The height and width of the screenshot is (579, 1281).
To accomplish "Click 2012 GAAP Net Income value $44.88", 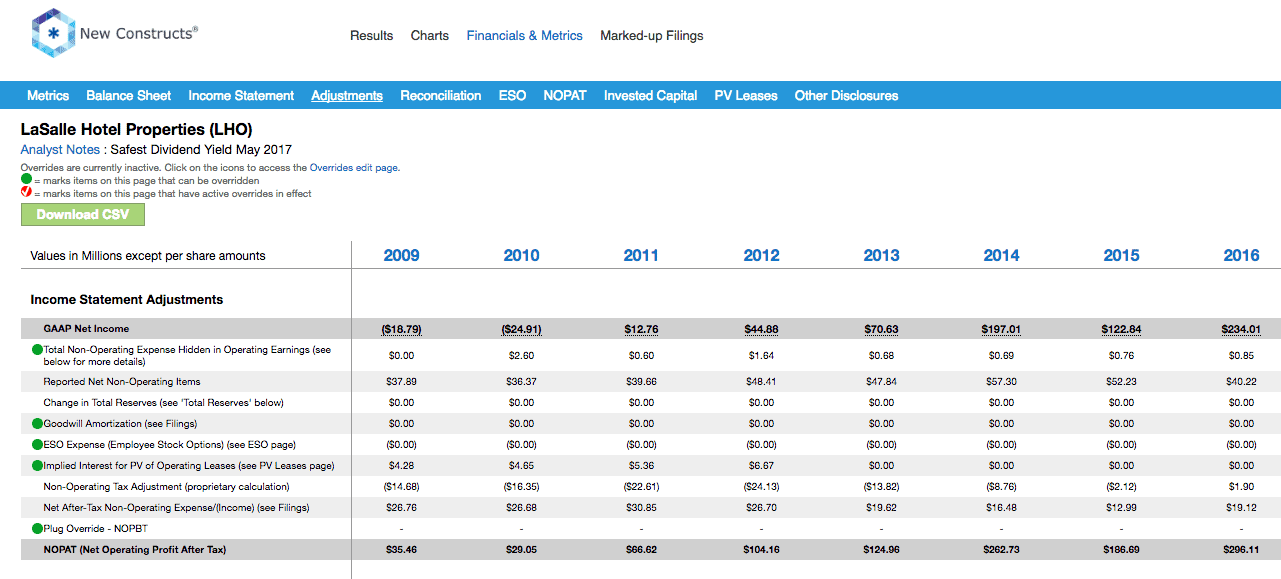I will pyautogui.click(x=761, y=329).
